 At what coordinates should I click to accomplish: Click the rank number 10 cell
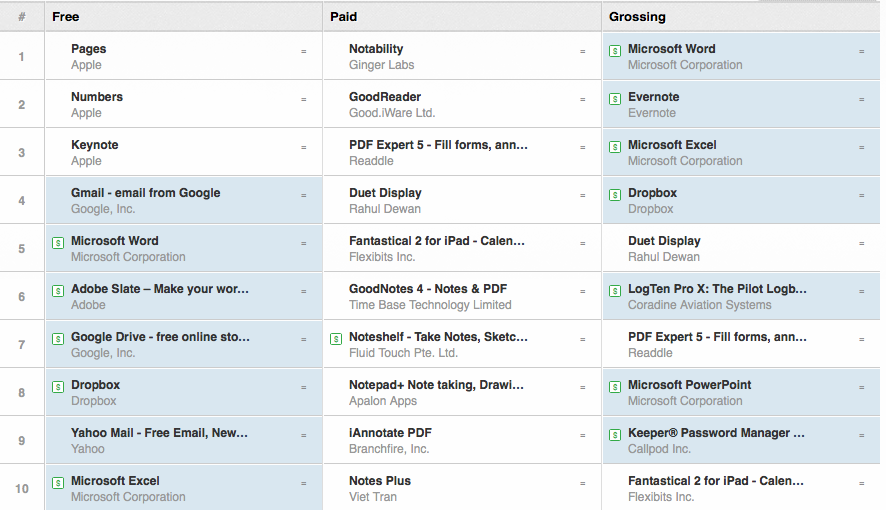click(21, 488)
